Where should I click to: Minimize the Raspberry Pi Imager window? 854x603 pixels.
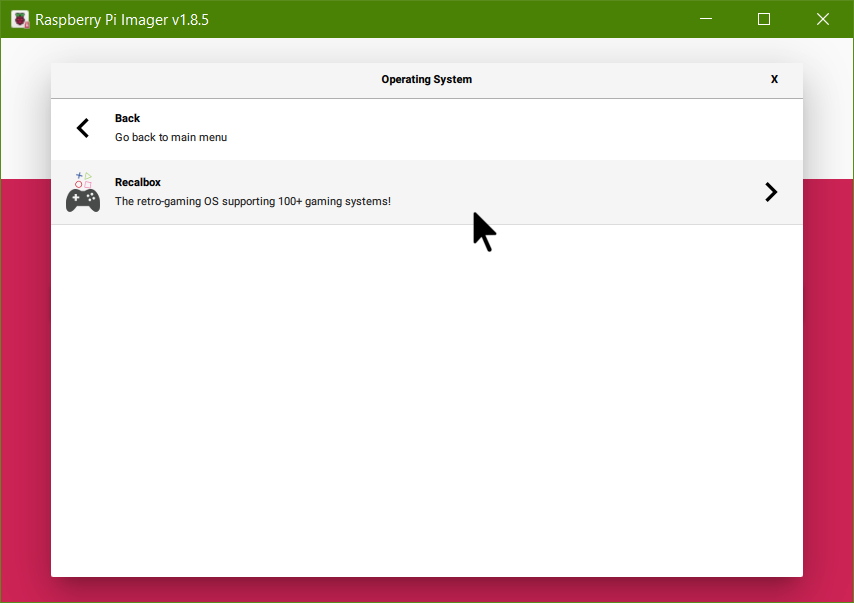(x=707, y=19)
